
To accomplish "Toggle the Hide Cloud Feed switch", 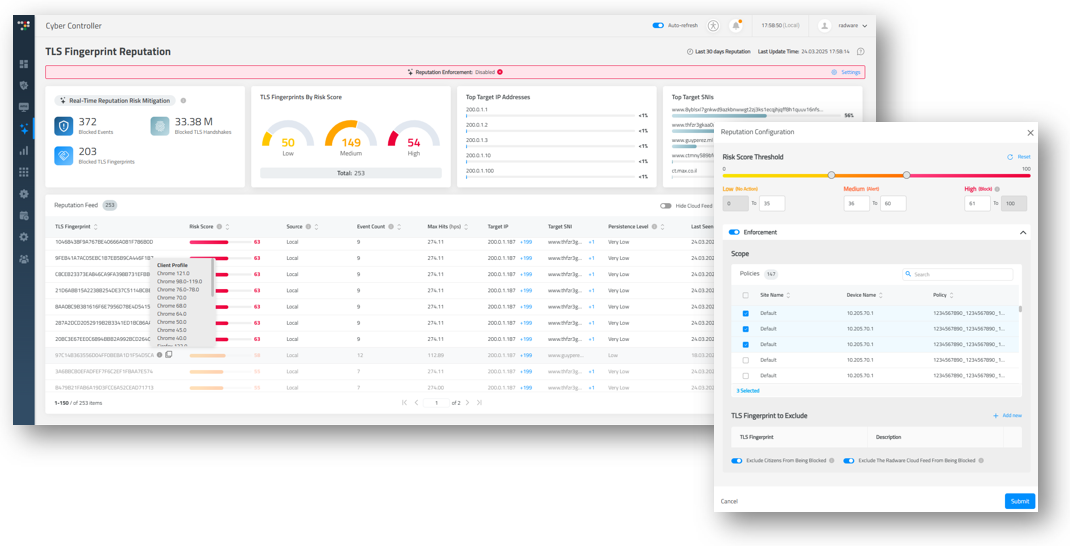I will point(666,206).
